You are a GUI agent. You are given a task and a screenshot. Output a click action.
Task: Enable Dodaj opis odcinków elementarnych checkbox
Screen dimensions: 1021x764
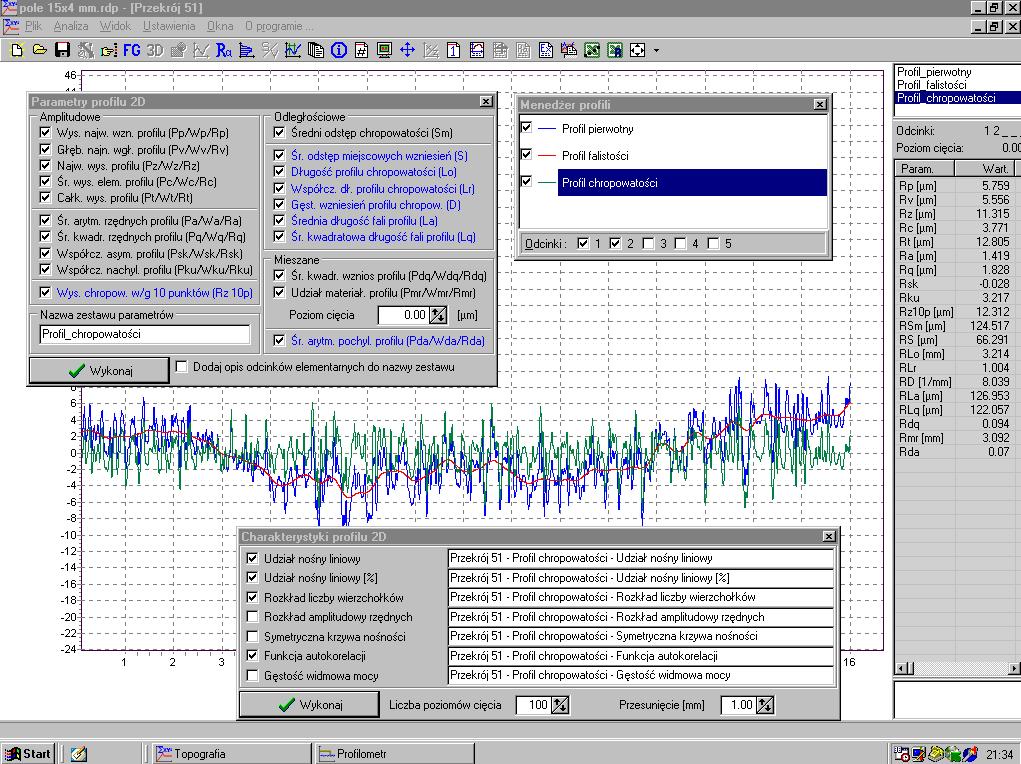[x=181, y=367]
